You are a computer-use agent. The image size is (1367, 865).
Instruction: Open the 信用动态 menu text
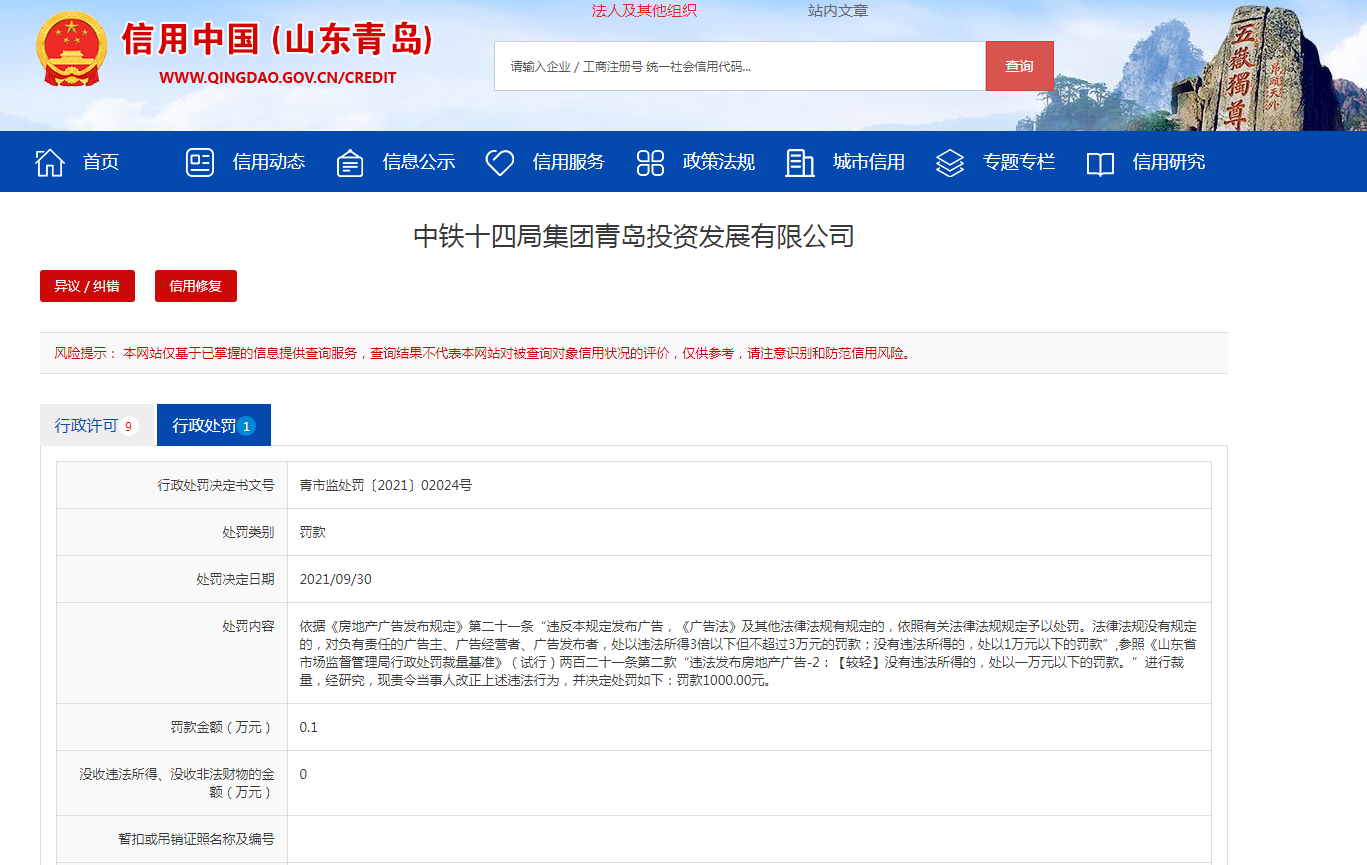point(269,162)
